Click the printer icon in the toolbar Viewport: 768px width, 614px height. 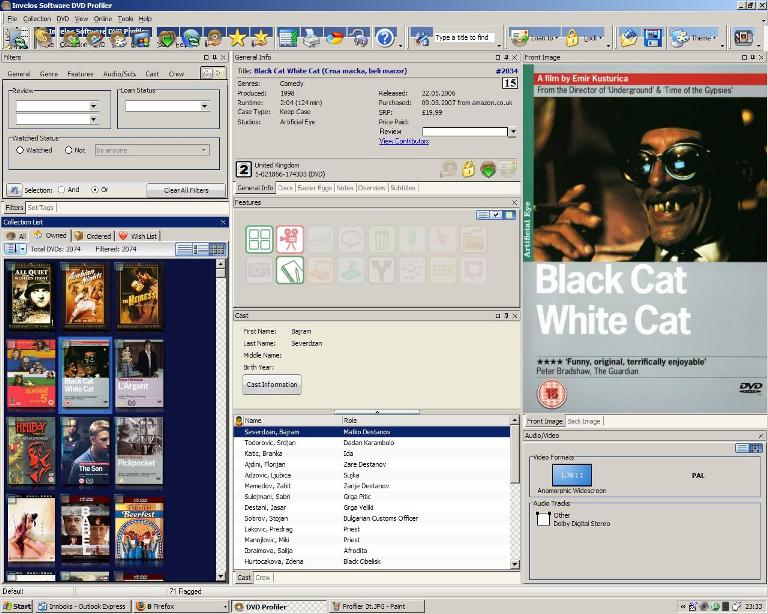[312, 38]
